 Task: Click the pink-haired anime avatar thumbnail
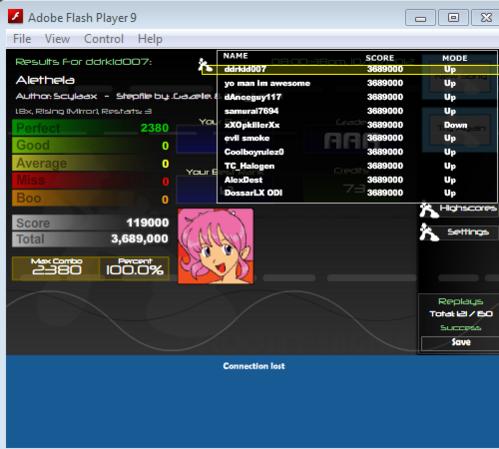(x=216, y=246)
